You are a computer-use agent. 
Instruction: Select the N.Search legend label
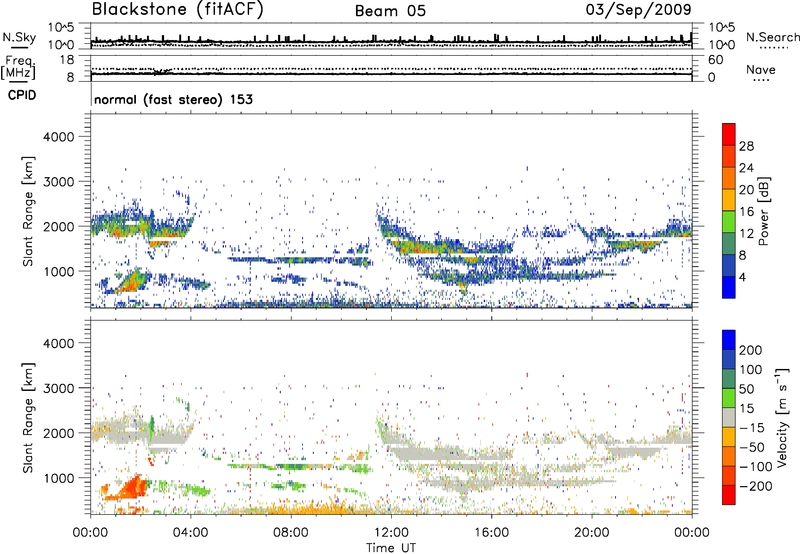[x=772, y=37]
